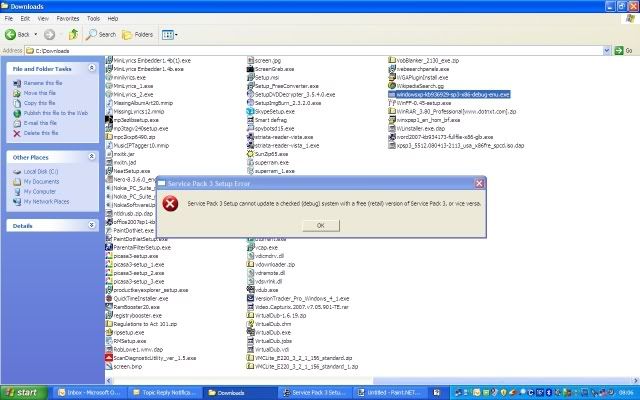This screenshot has width=640, height=400.
Task: Select the ScreenGrab.exe file icon
Action: pos(251,69)
